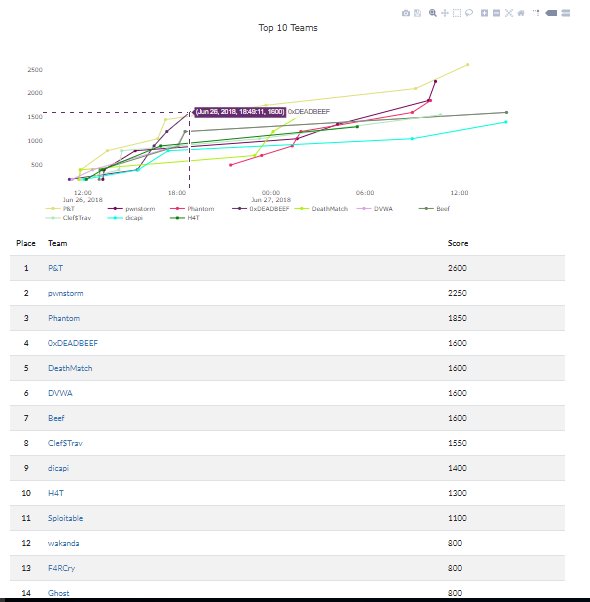
Task: Click the 06:00 x-axis tick label
Action: coord(365,193)
